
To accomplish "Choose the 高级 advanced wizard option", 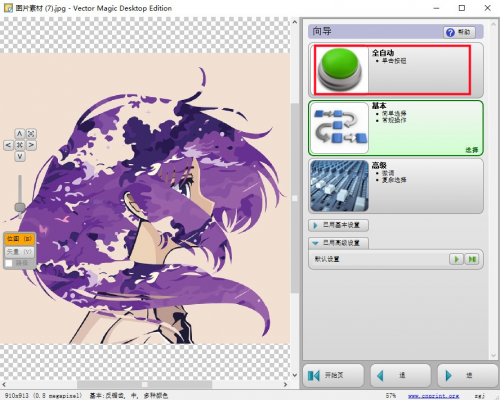I will tap(396, 186).
